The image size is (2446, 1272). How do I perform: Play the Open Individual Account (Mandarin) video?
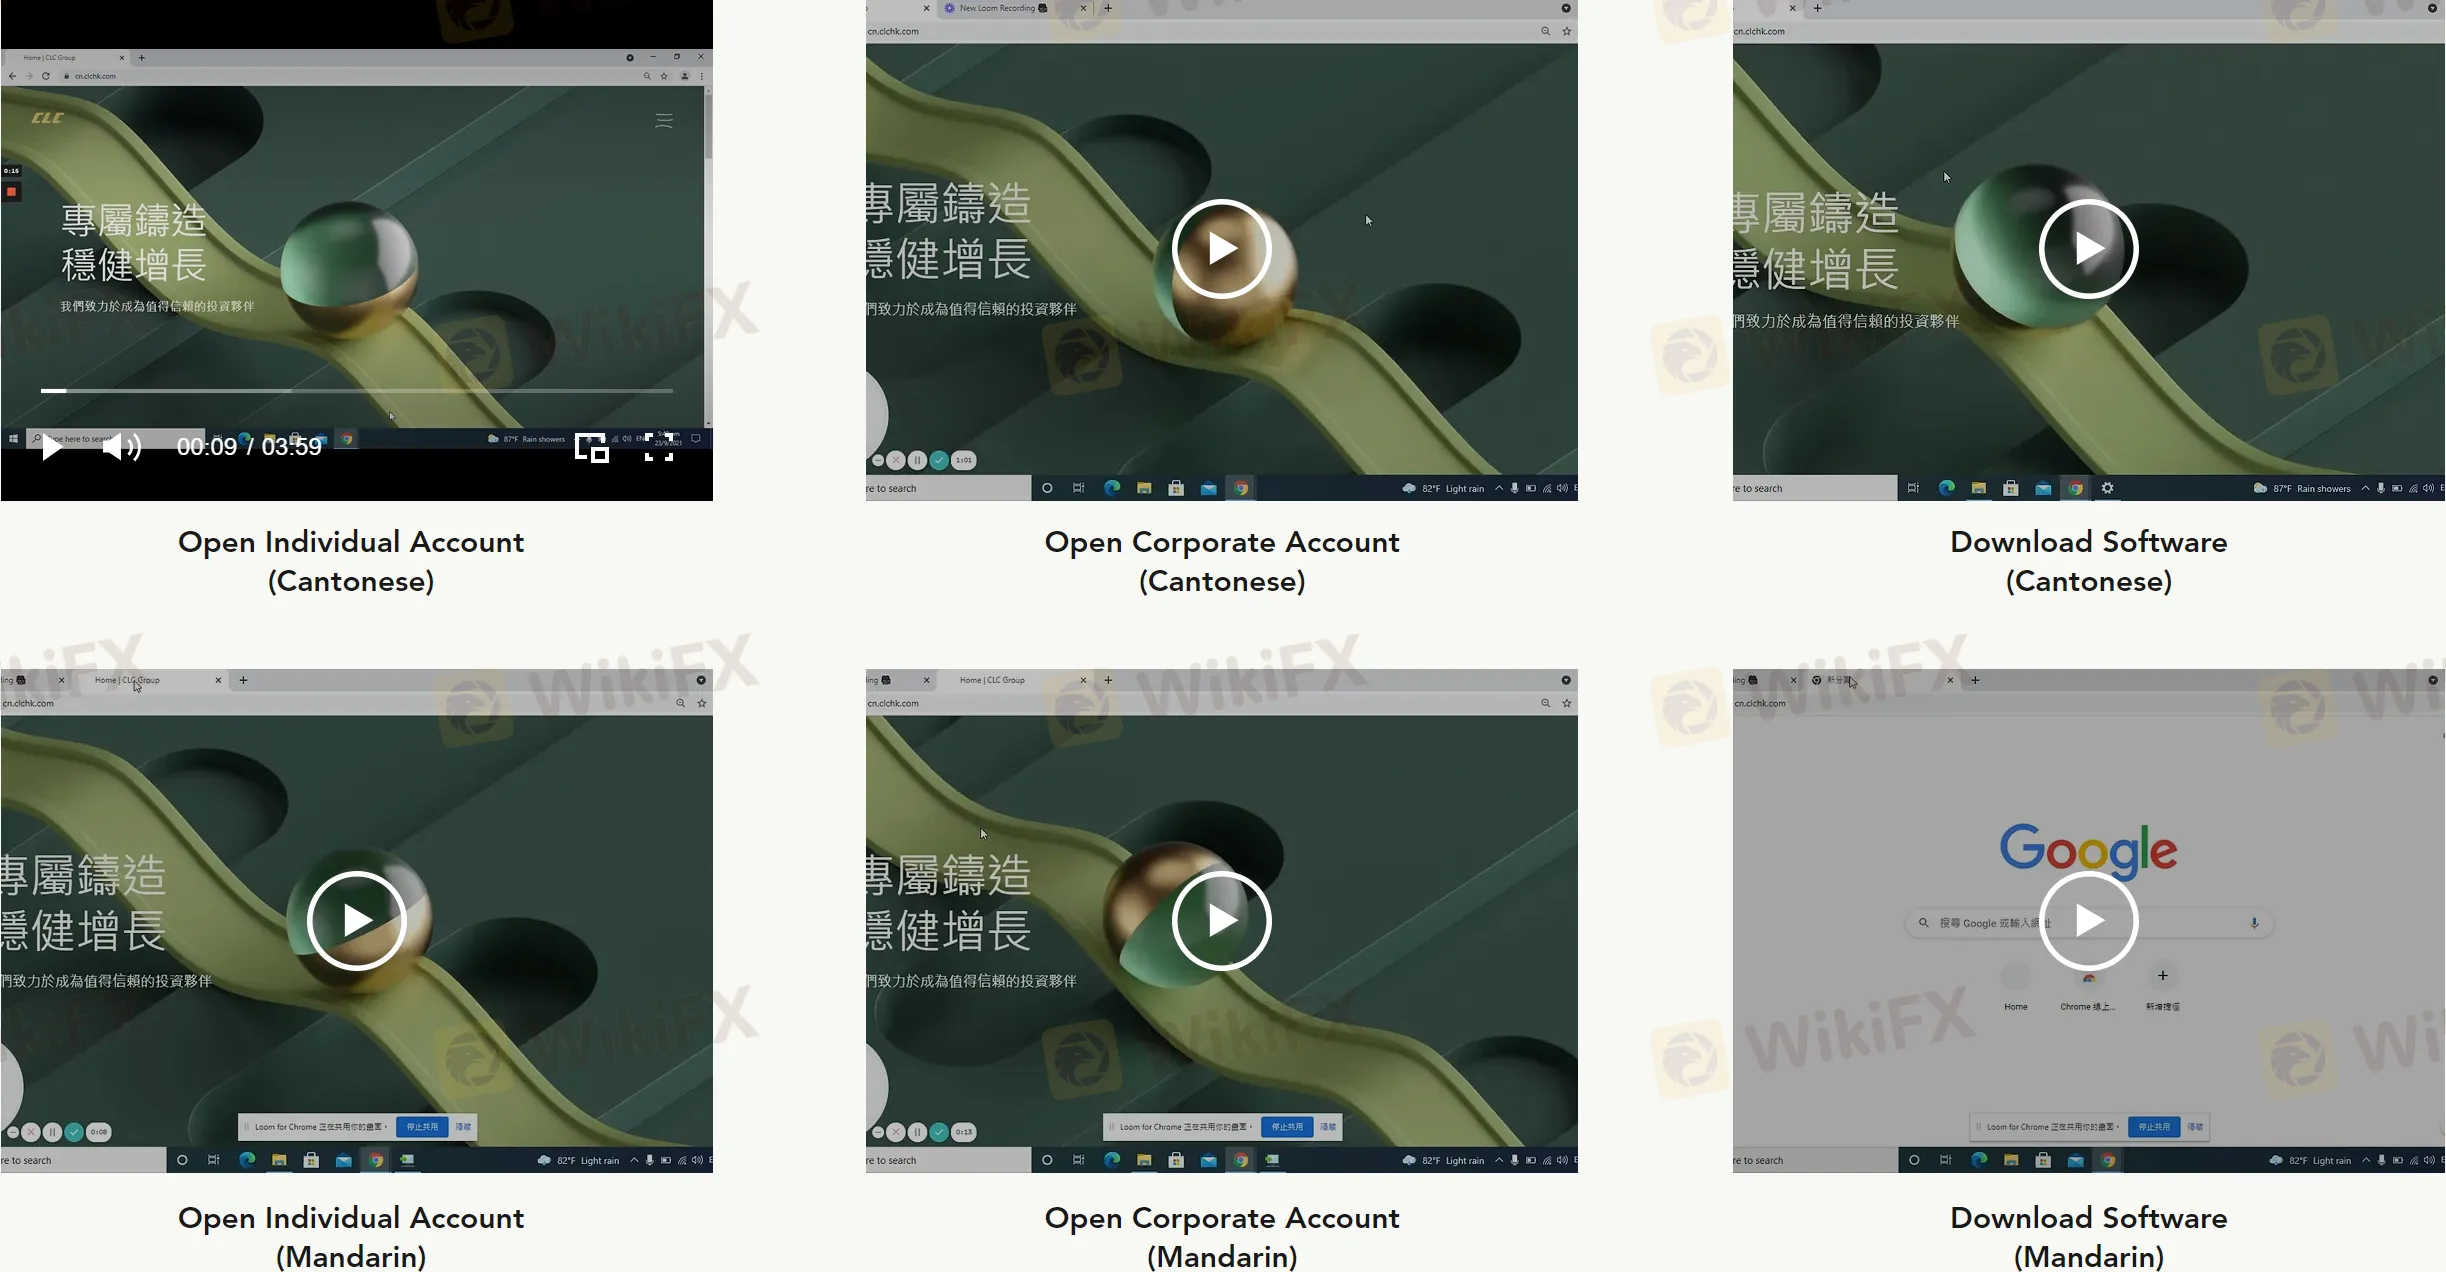356,921
